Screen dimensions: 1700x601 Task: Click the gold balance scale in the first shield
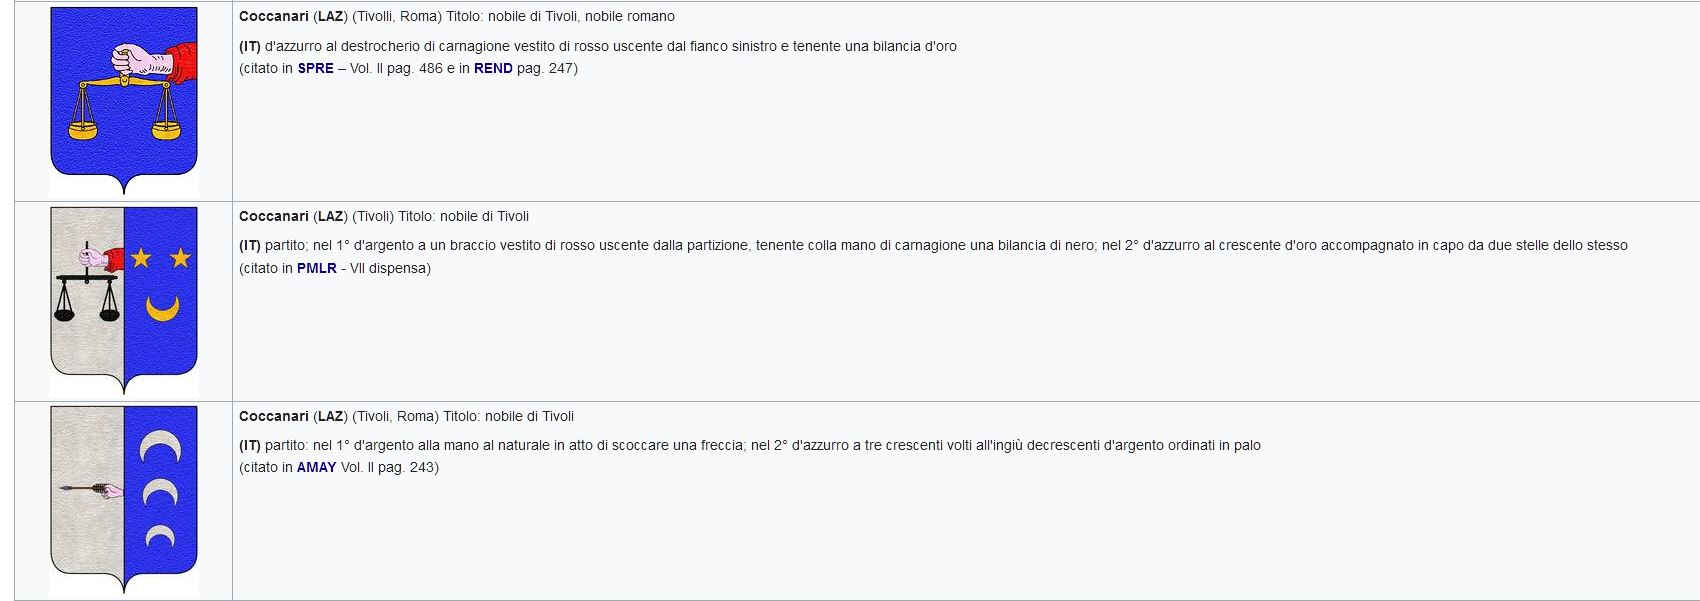click(124, 108)
